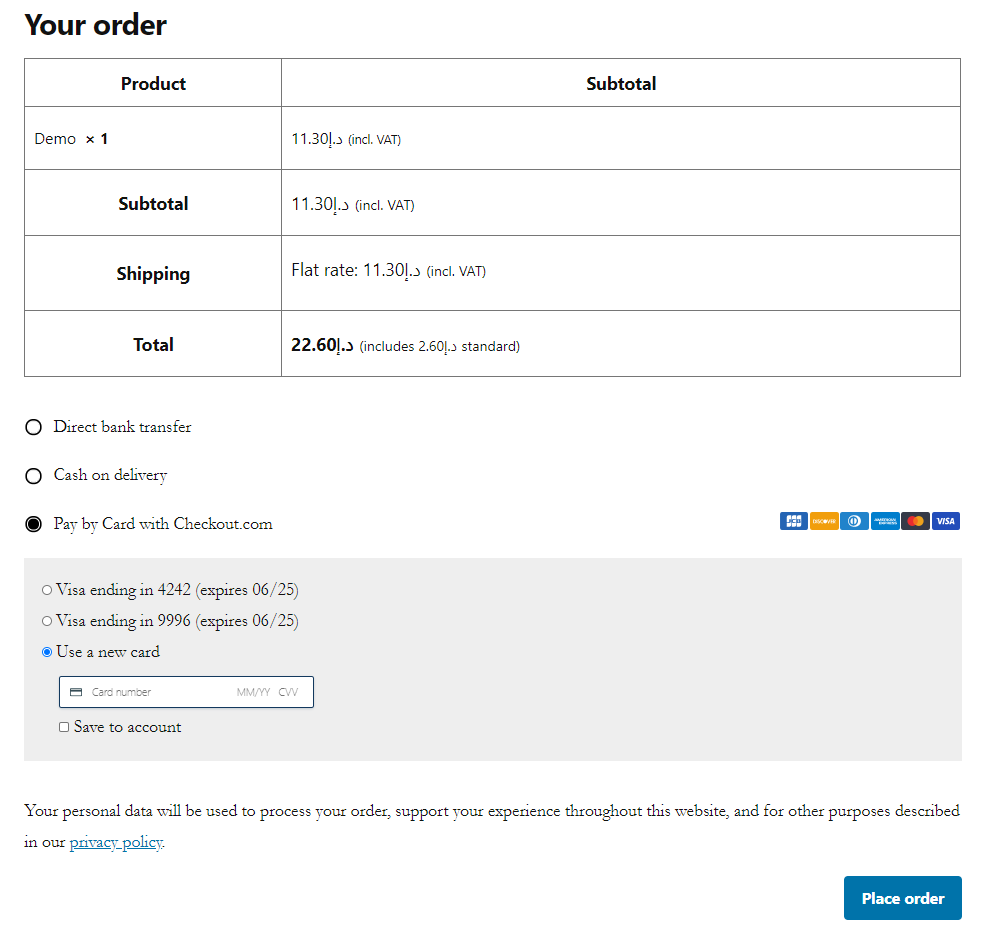Click the American Express card logo

[x=884, y=521]
